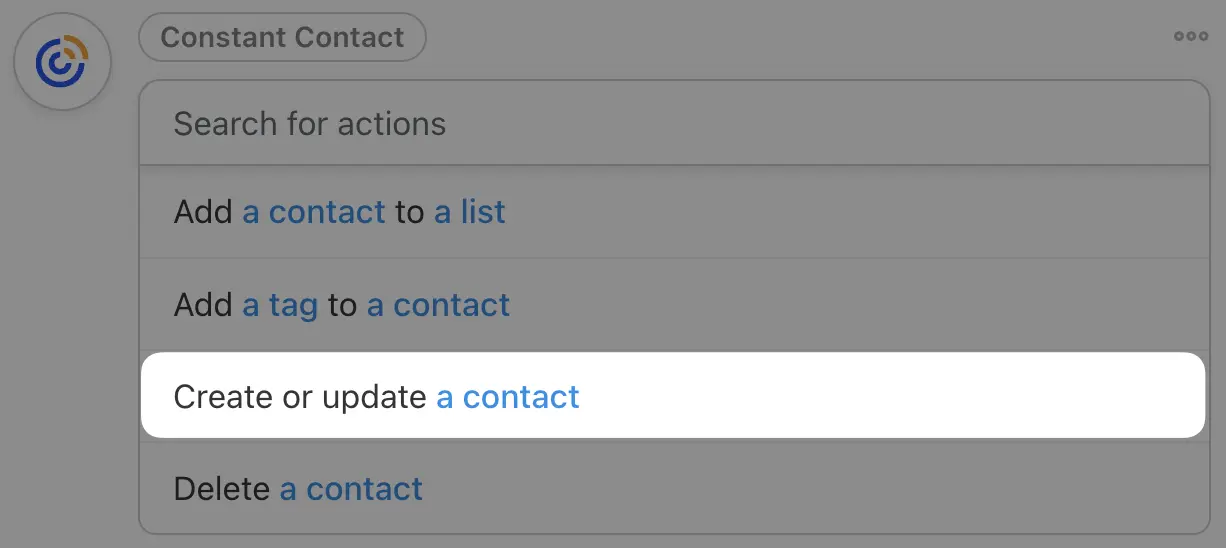Click the word "to" before "a list"
The image size is (1226, 548).
click(x=410, y=212)
